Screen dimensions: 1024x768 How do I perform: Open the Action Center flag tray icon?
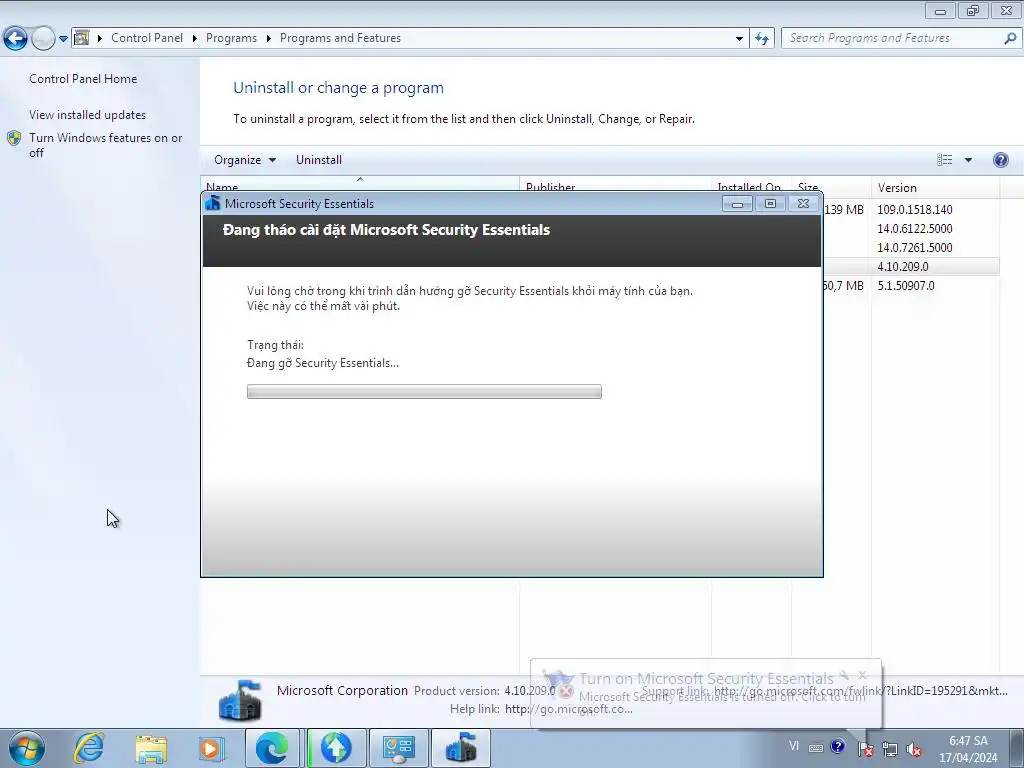point(866,748)
